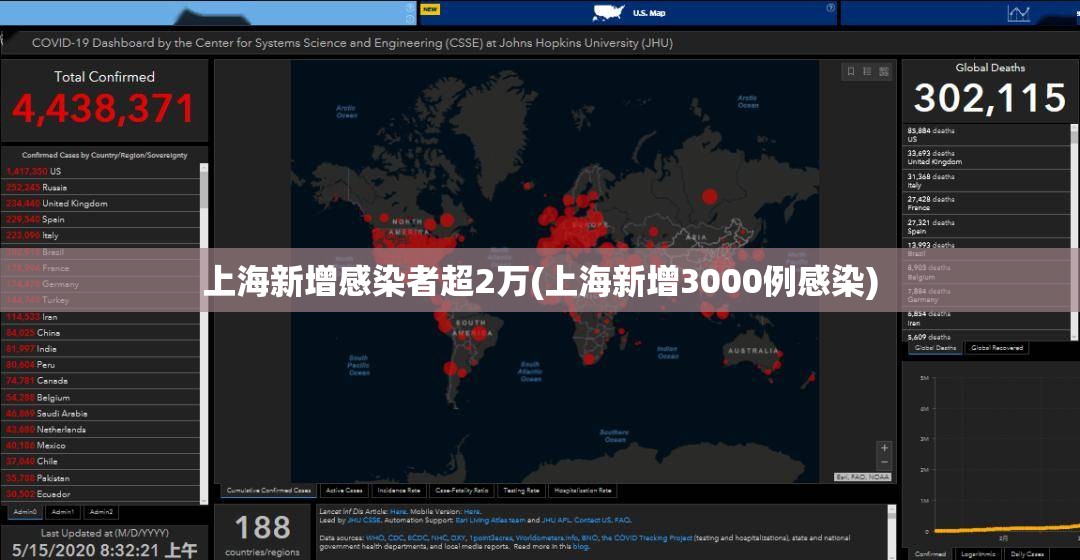Open the blog link

pos(581,547)
